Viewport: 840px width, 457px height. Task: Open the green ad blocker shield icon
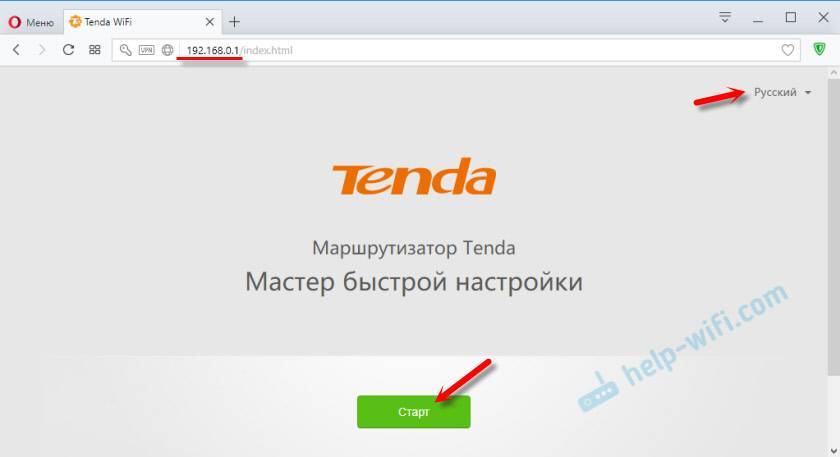pyautogui.click(x=819, y=49)
